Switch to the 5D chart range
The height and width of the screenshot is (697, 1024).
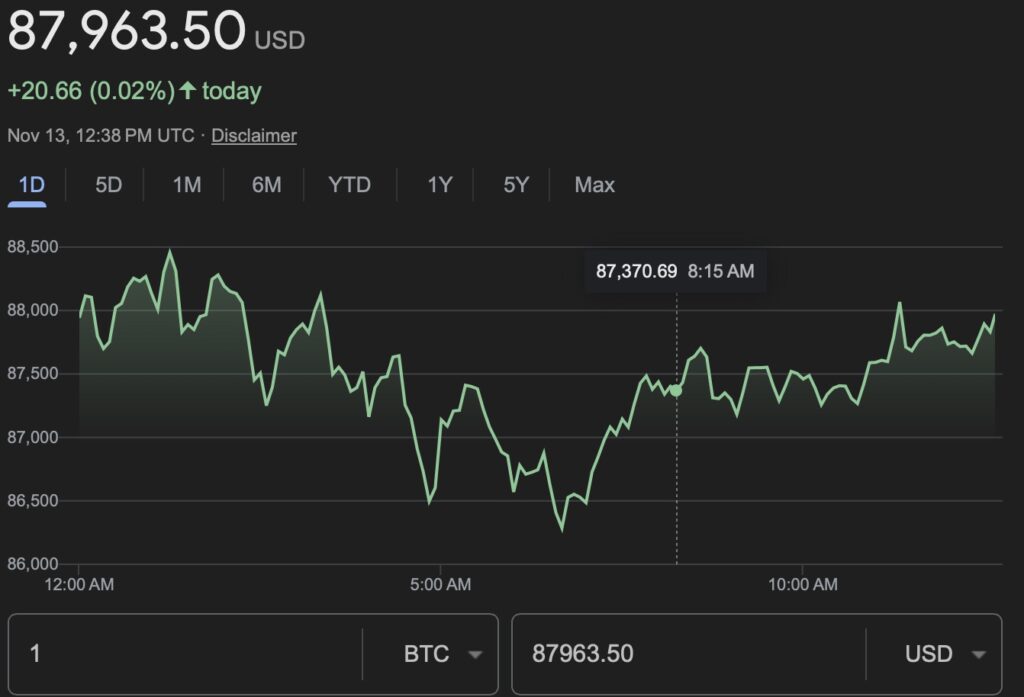(108, 185)
